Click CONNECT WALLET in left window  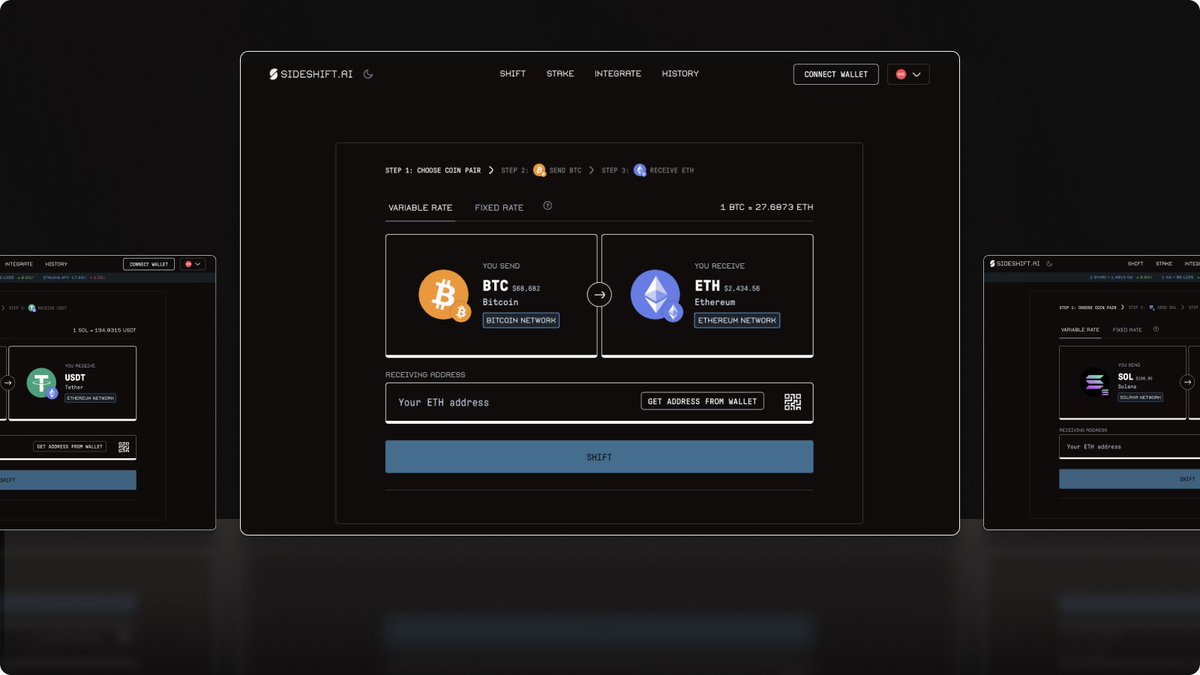click(x=149, y=264)
